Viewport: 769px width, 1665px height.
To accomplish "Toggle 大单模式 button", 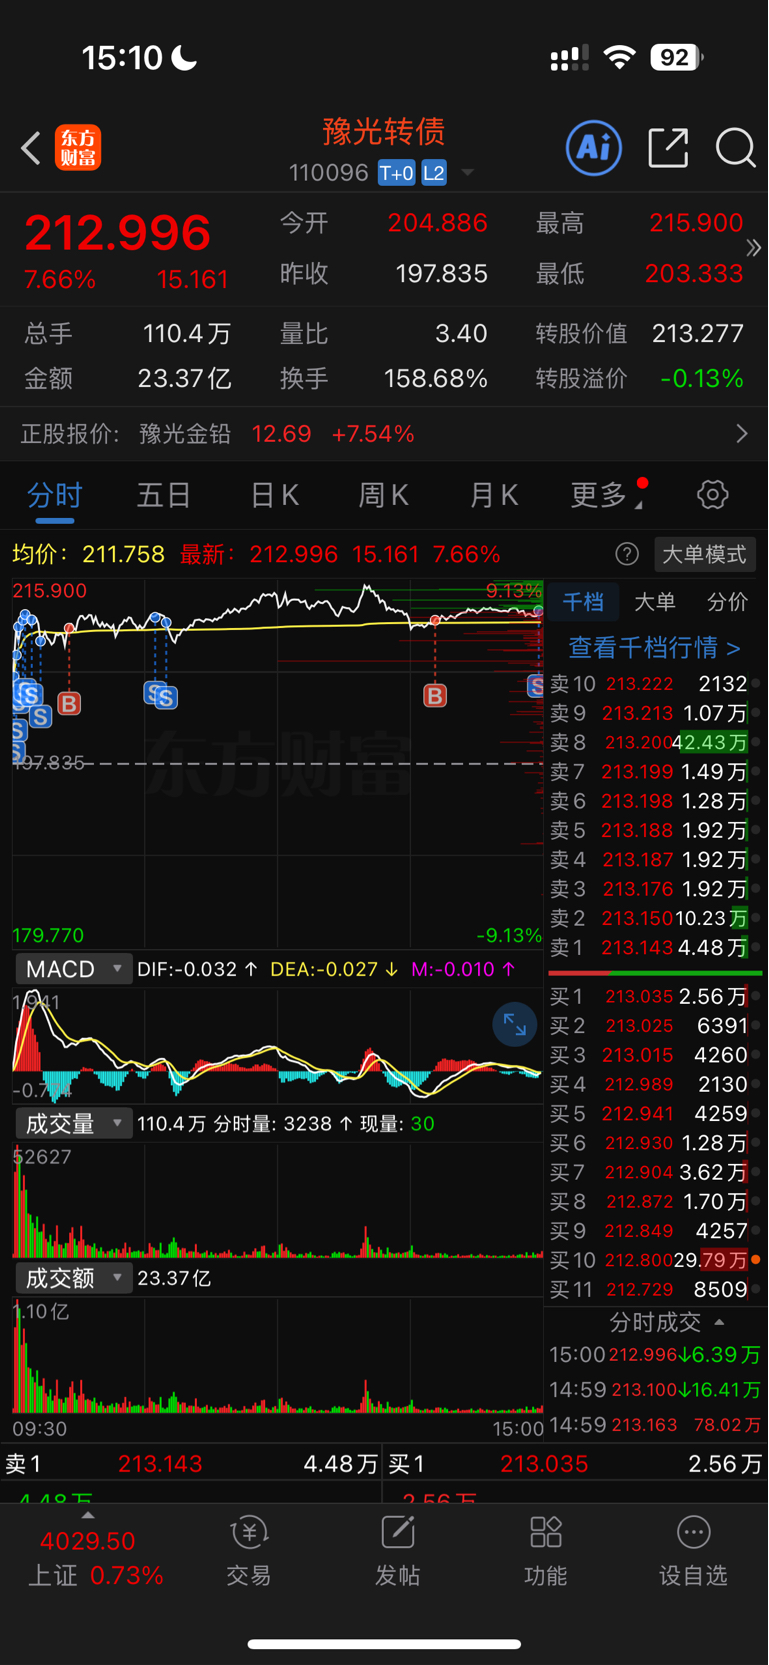I will coord(704,554).
